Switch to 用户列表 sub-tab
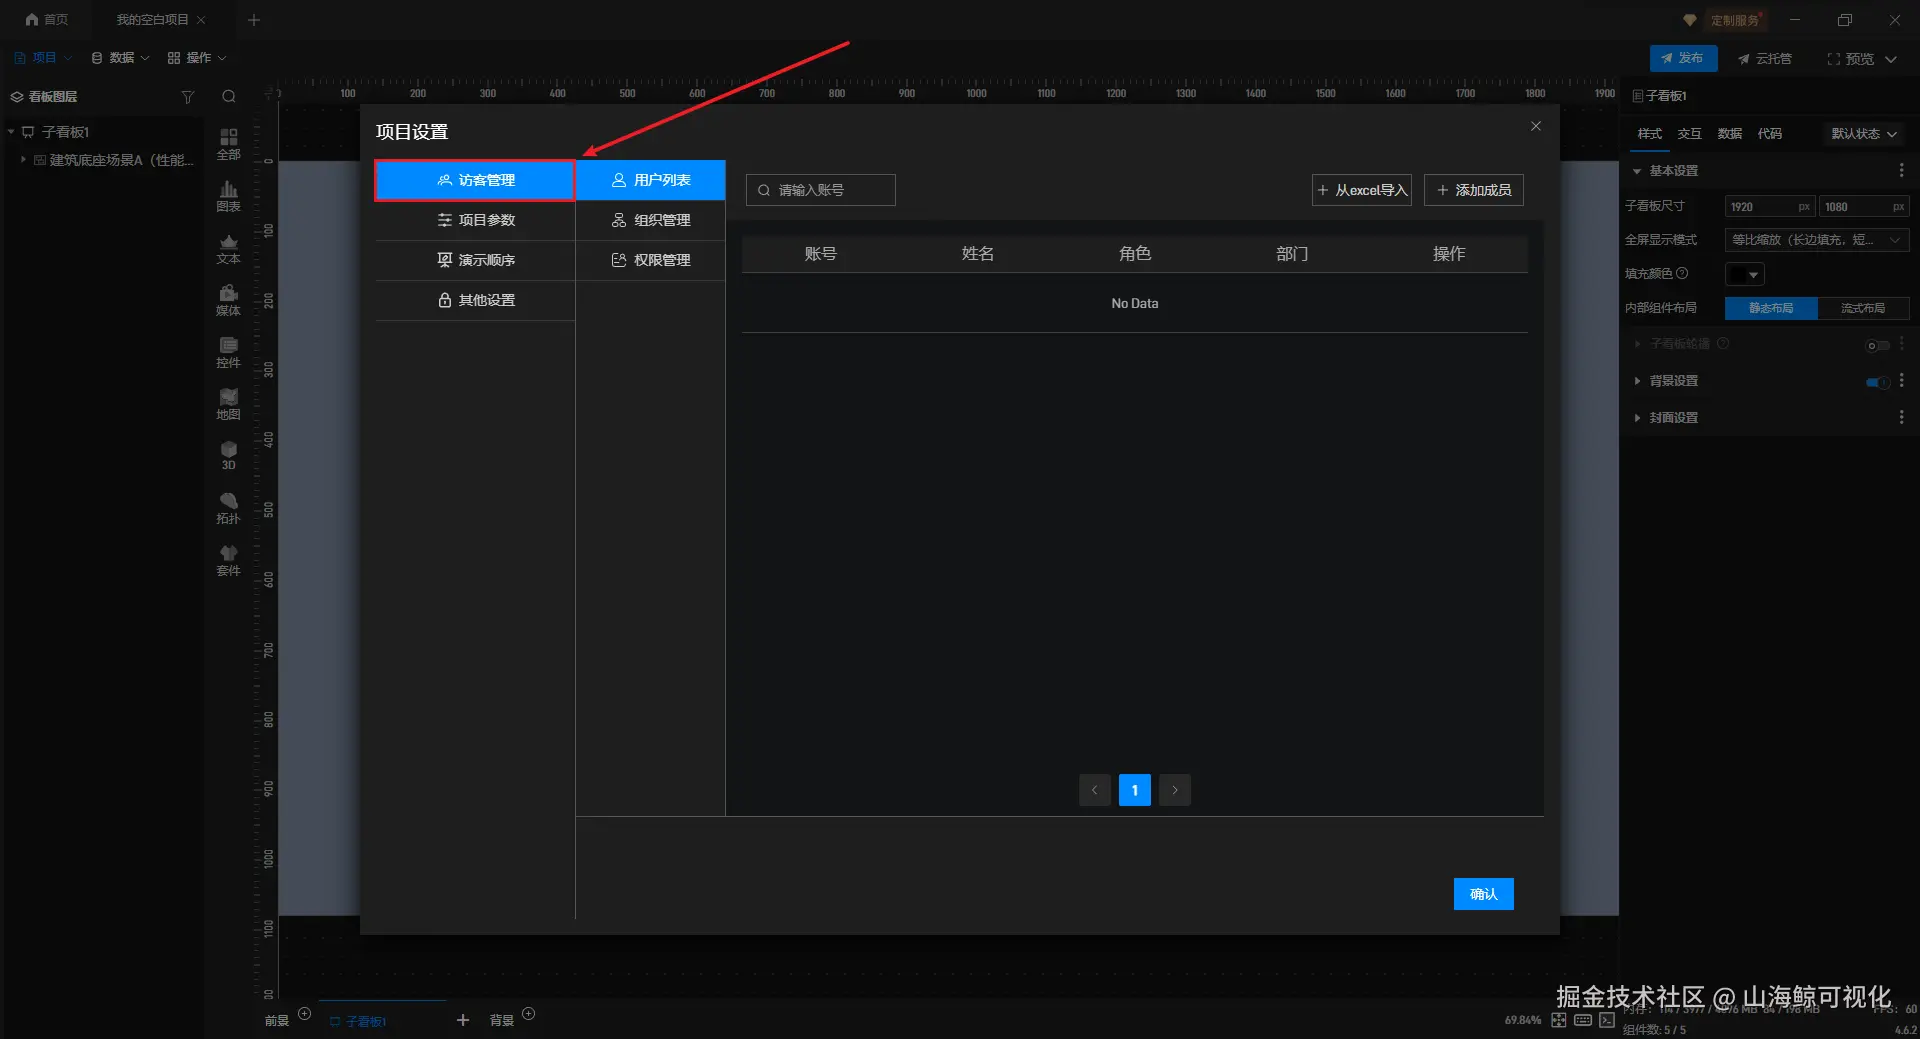The image size is (1920, 1039). (650, 180)
